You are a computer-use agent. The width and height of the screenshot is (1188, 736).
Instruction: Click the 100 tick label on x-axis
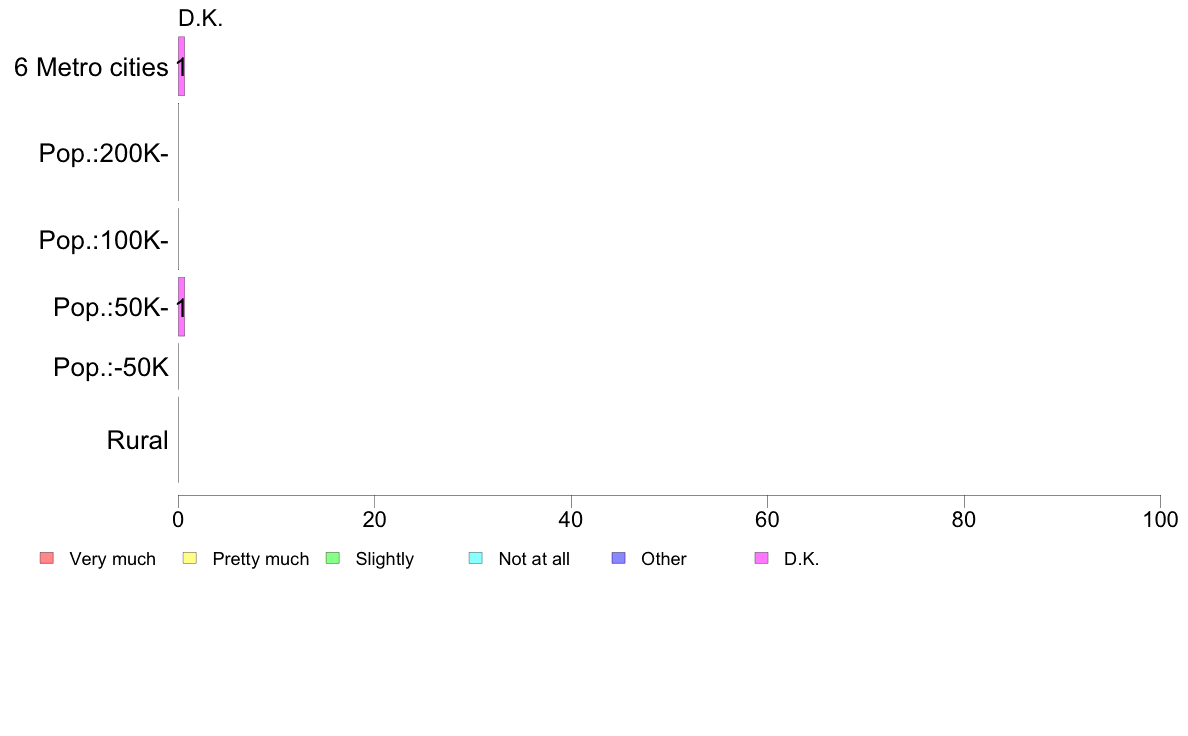tap(1160, 520)
